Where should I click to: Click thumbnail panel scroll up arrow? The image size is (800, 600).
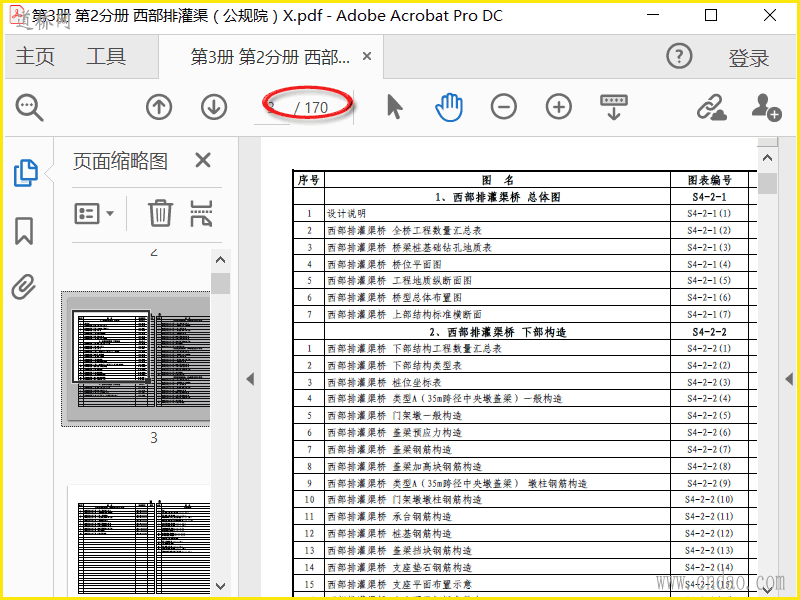(220, 260)
